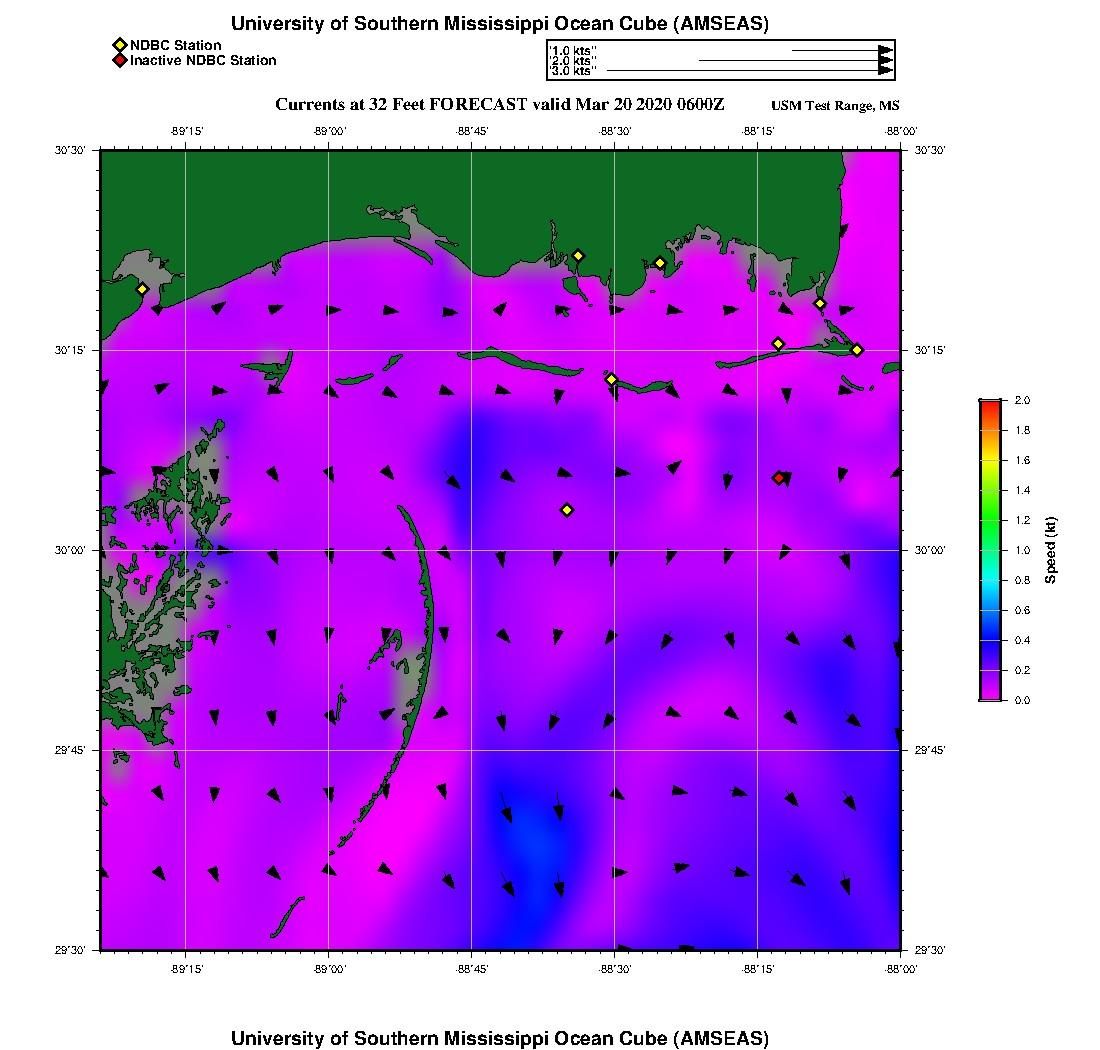Click the magenta bottom of the speed color bar
1100x1050 pixels.
990,694
